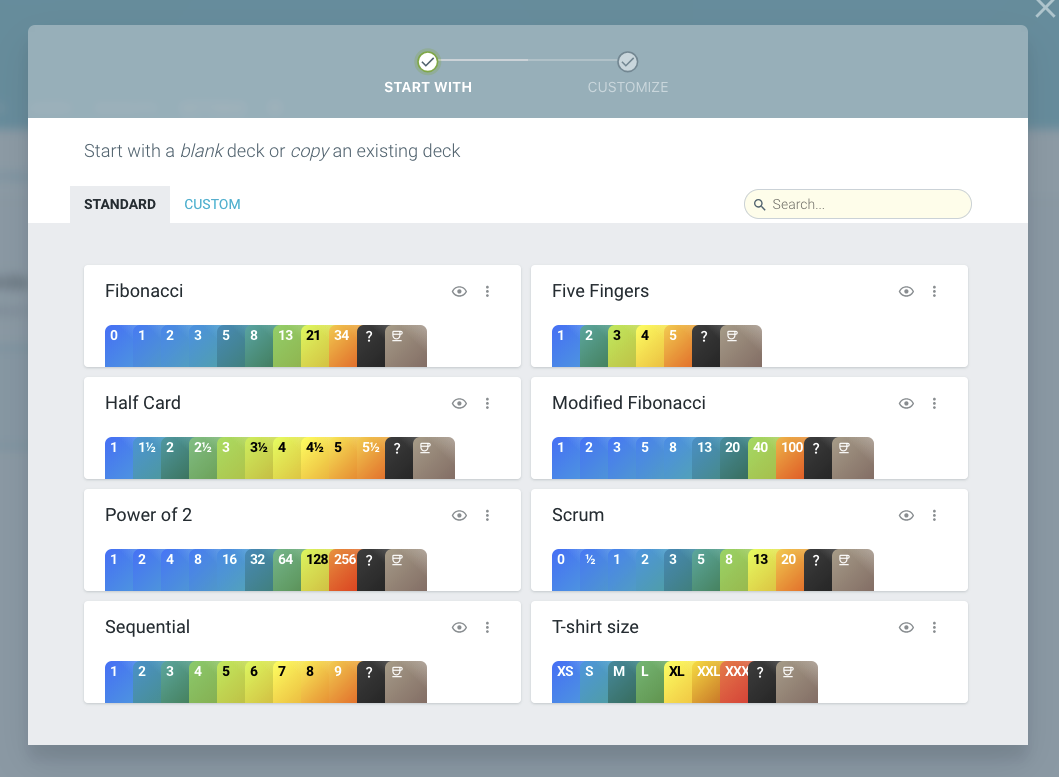Preview the Five Fingers deck

tap(906, 291)
